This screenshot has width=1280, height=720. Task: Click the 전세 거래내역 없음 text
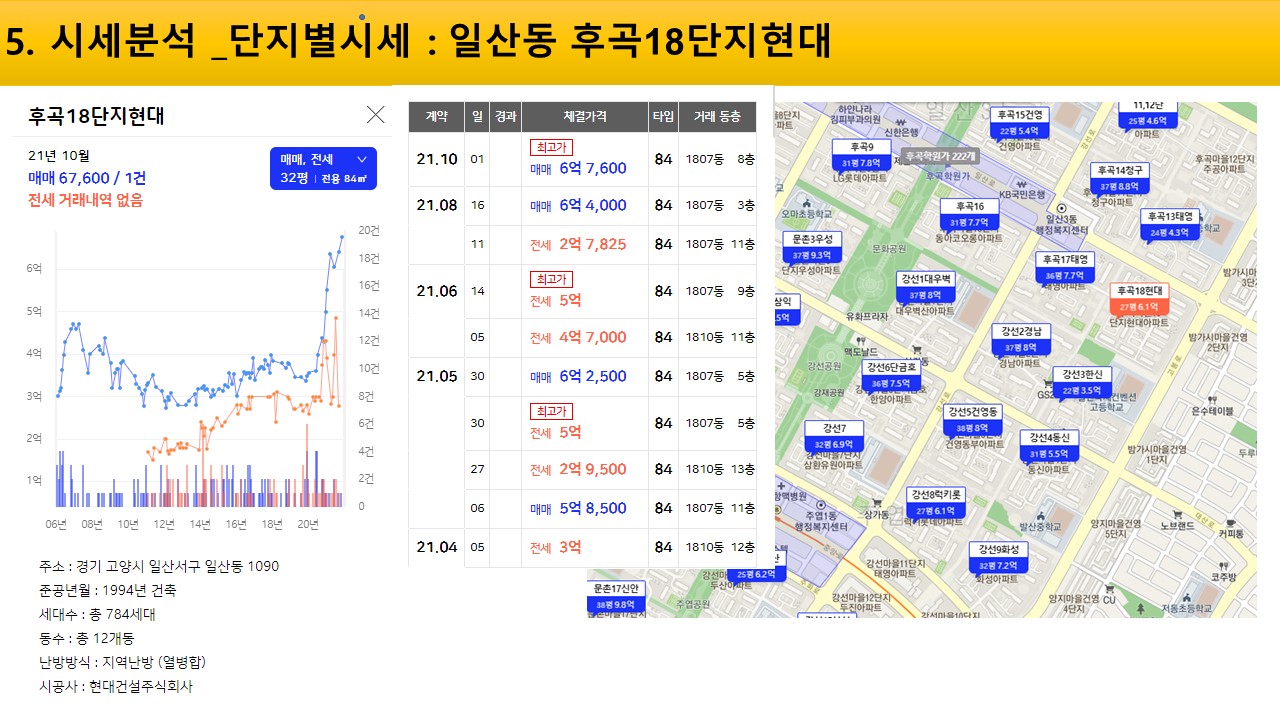click(86, 200)
